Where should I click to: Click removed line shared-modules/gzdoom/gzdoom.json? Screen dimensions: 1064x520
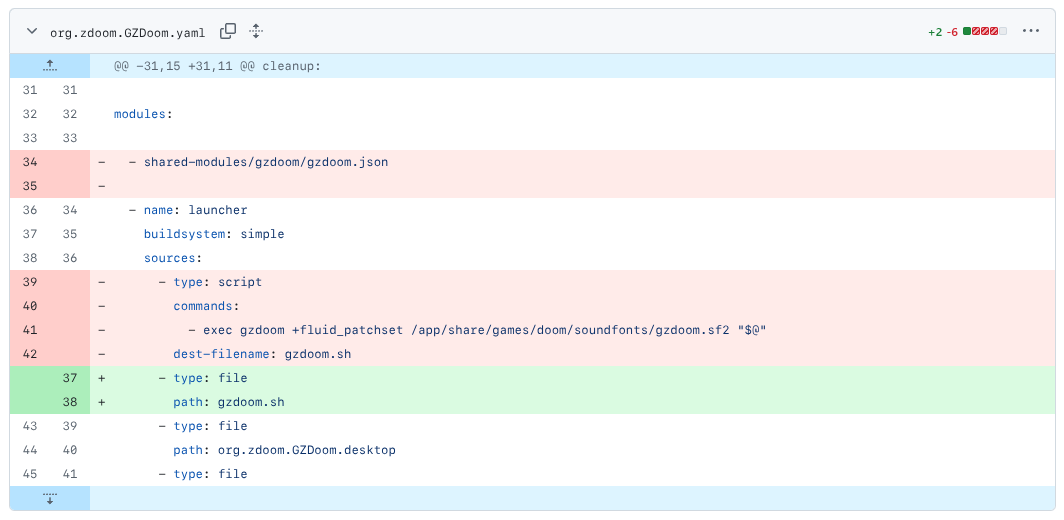click(x=573, y=162)
